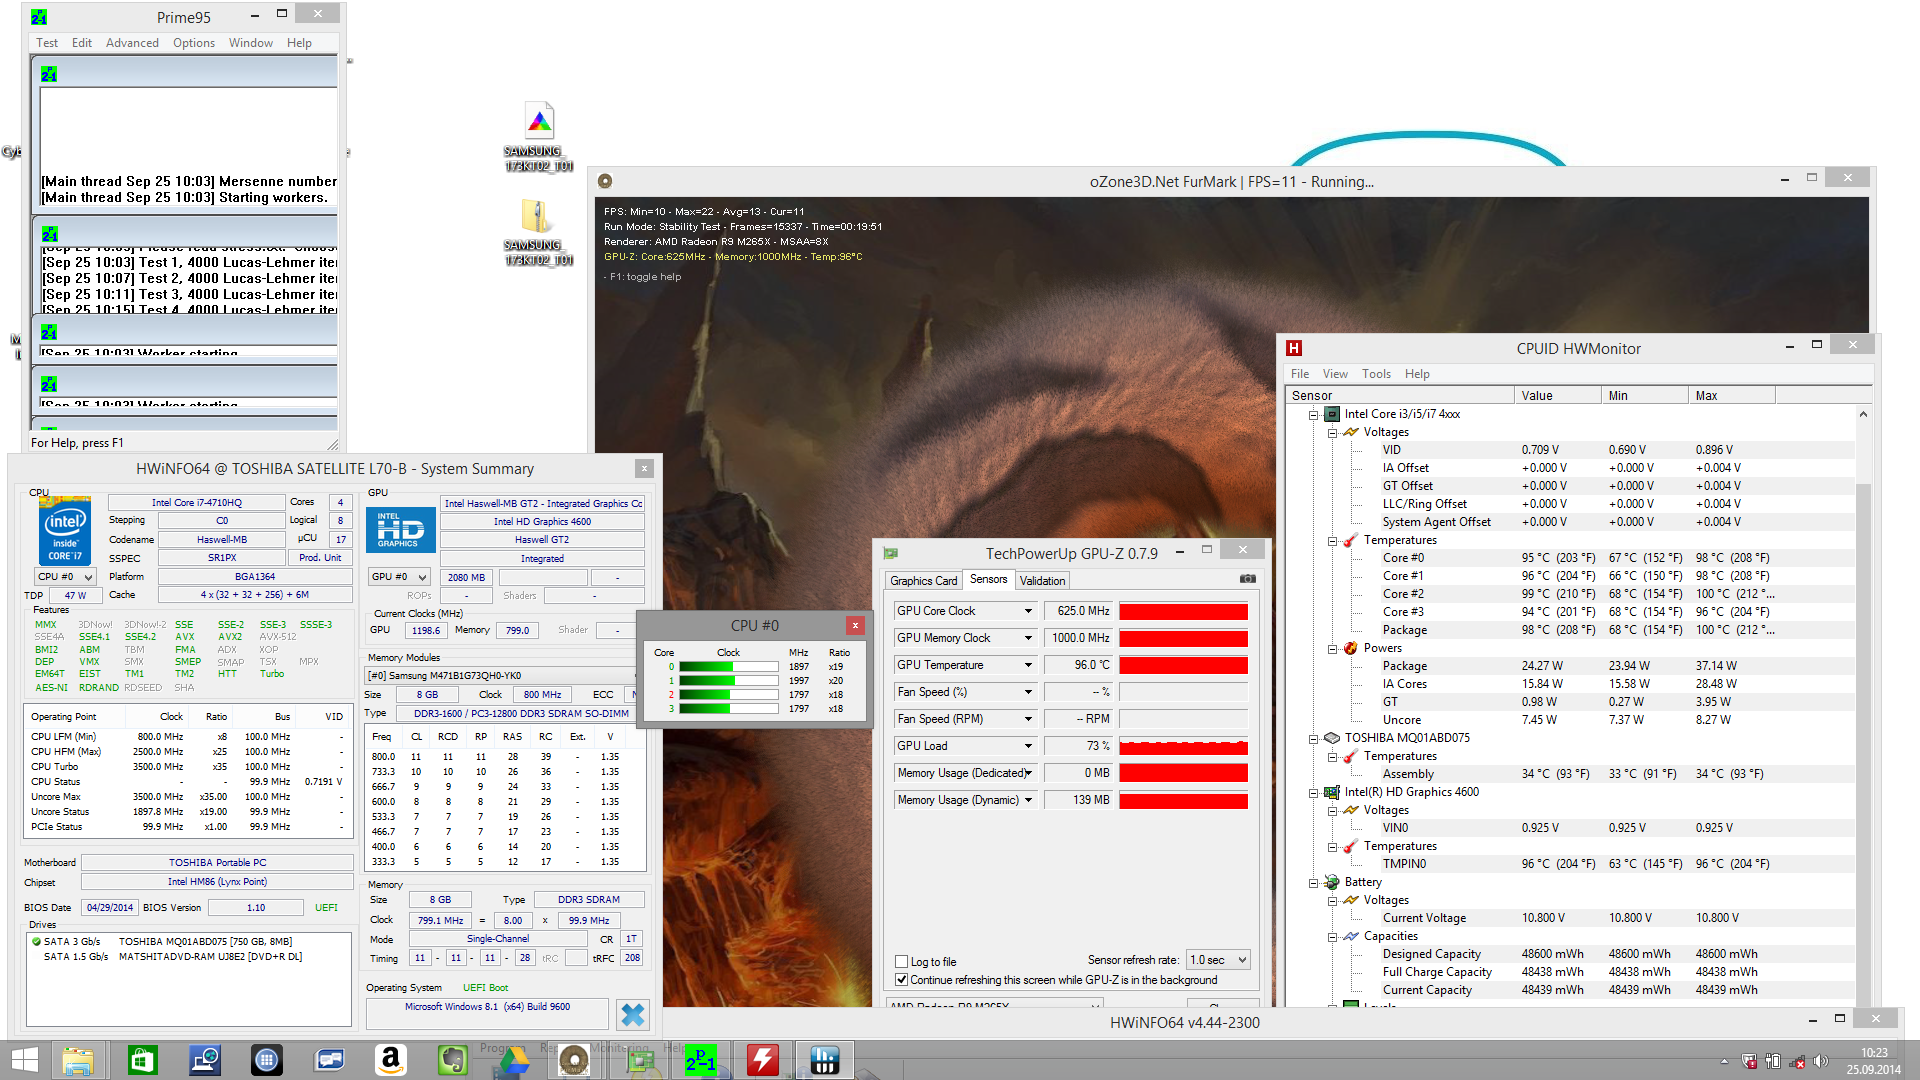The width and height of the screenshot is (1920, 1080).
Task: Open Prime95 from the taskbar
Action: coord(700,1060)
